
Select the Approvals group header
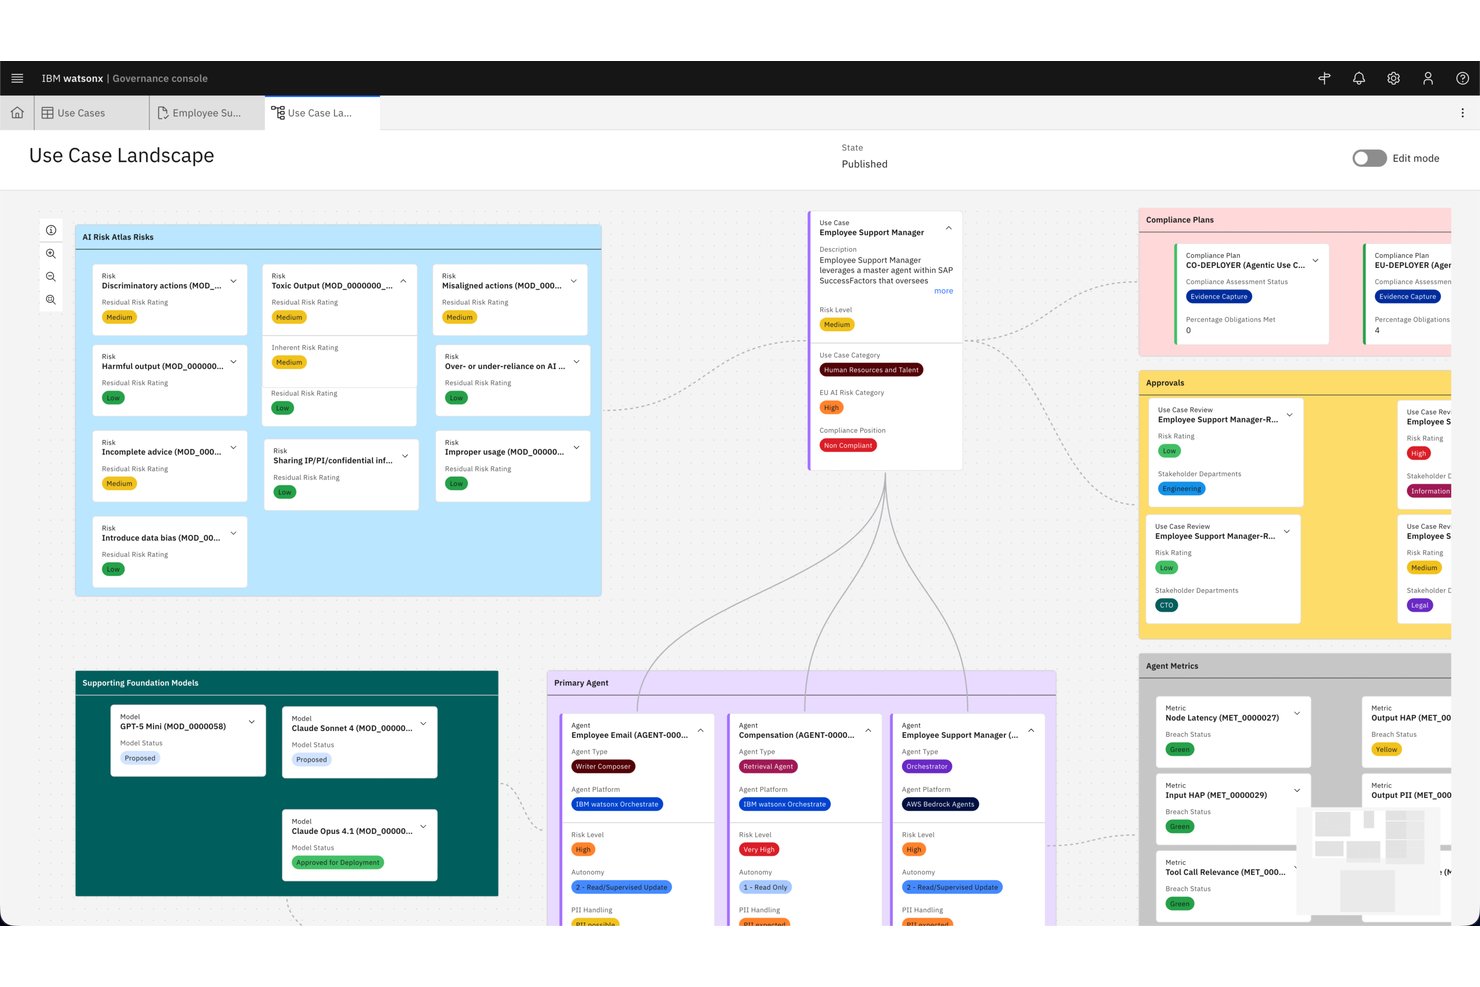[x=1295, y=383]
